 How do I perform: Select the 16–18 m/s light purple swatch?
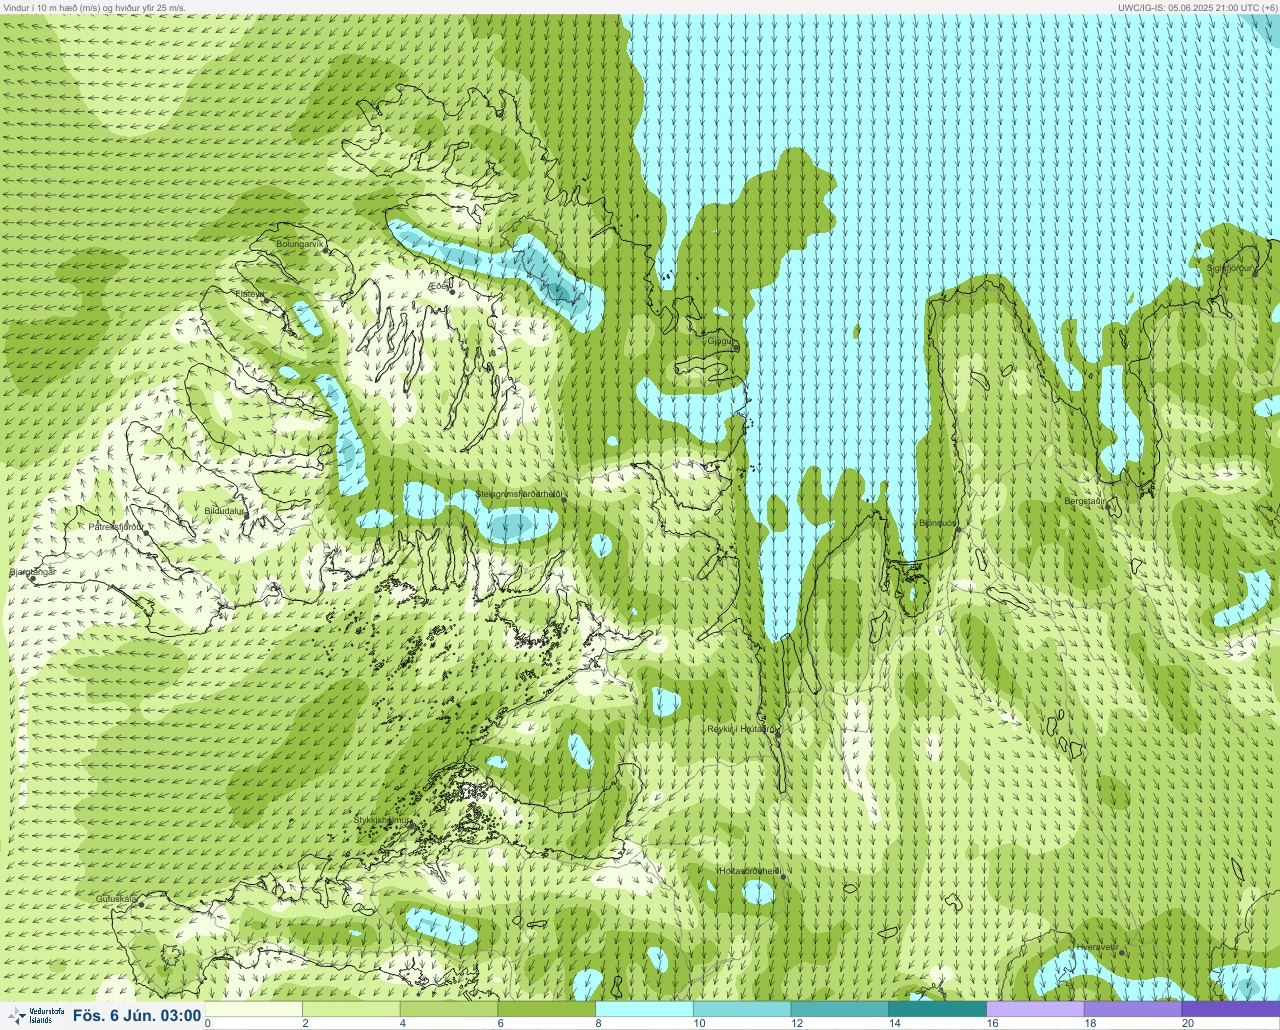point(1036,1009)
